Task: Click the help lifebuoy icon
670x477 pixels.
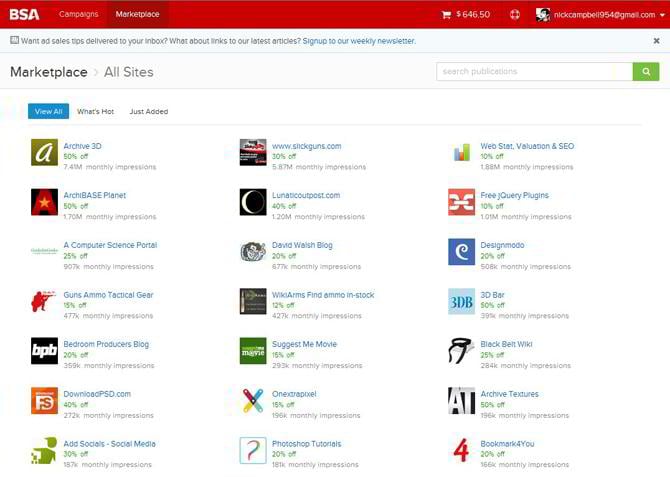Action: [515, 15]
